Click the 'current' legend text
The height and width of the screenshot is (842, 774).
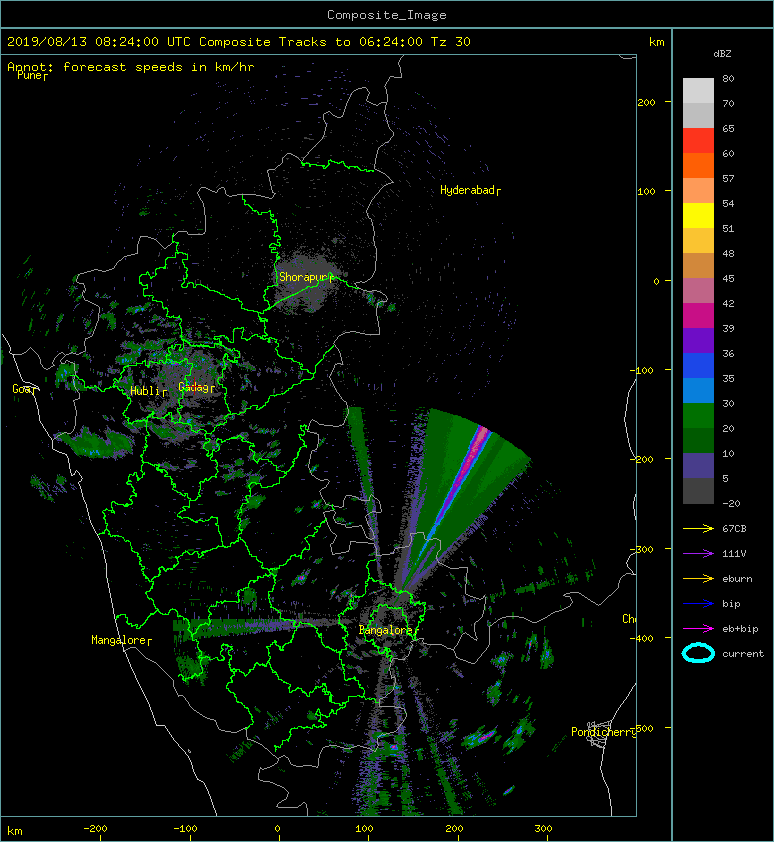743,654
